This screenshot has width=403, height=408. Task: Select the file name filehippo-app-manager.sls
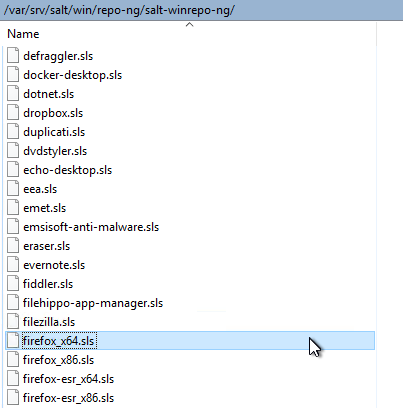(93, 303)
